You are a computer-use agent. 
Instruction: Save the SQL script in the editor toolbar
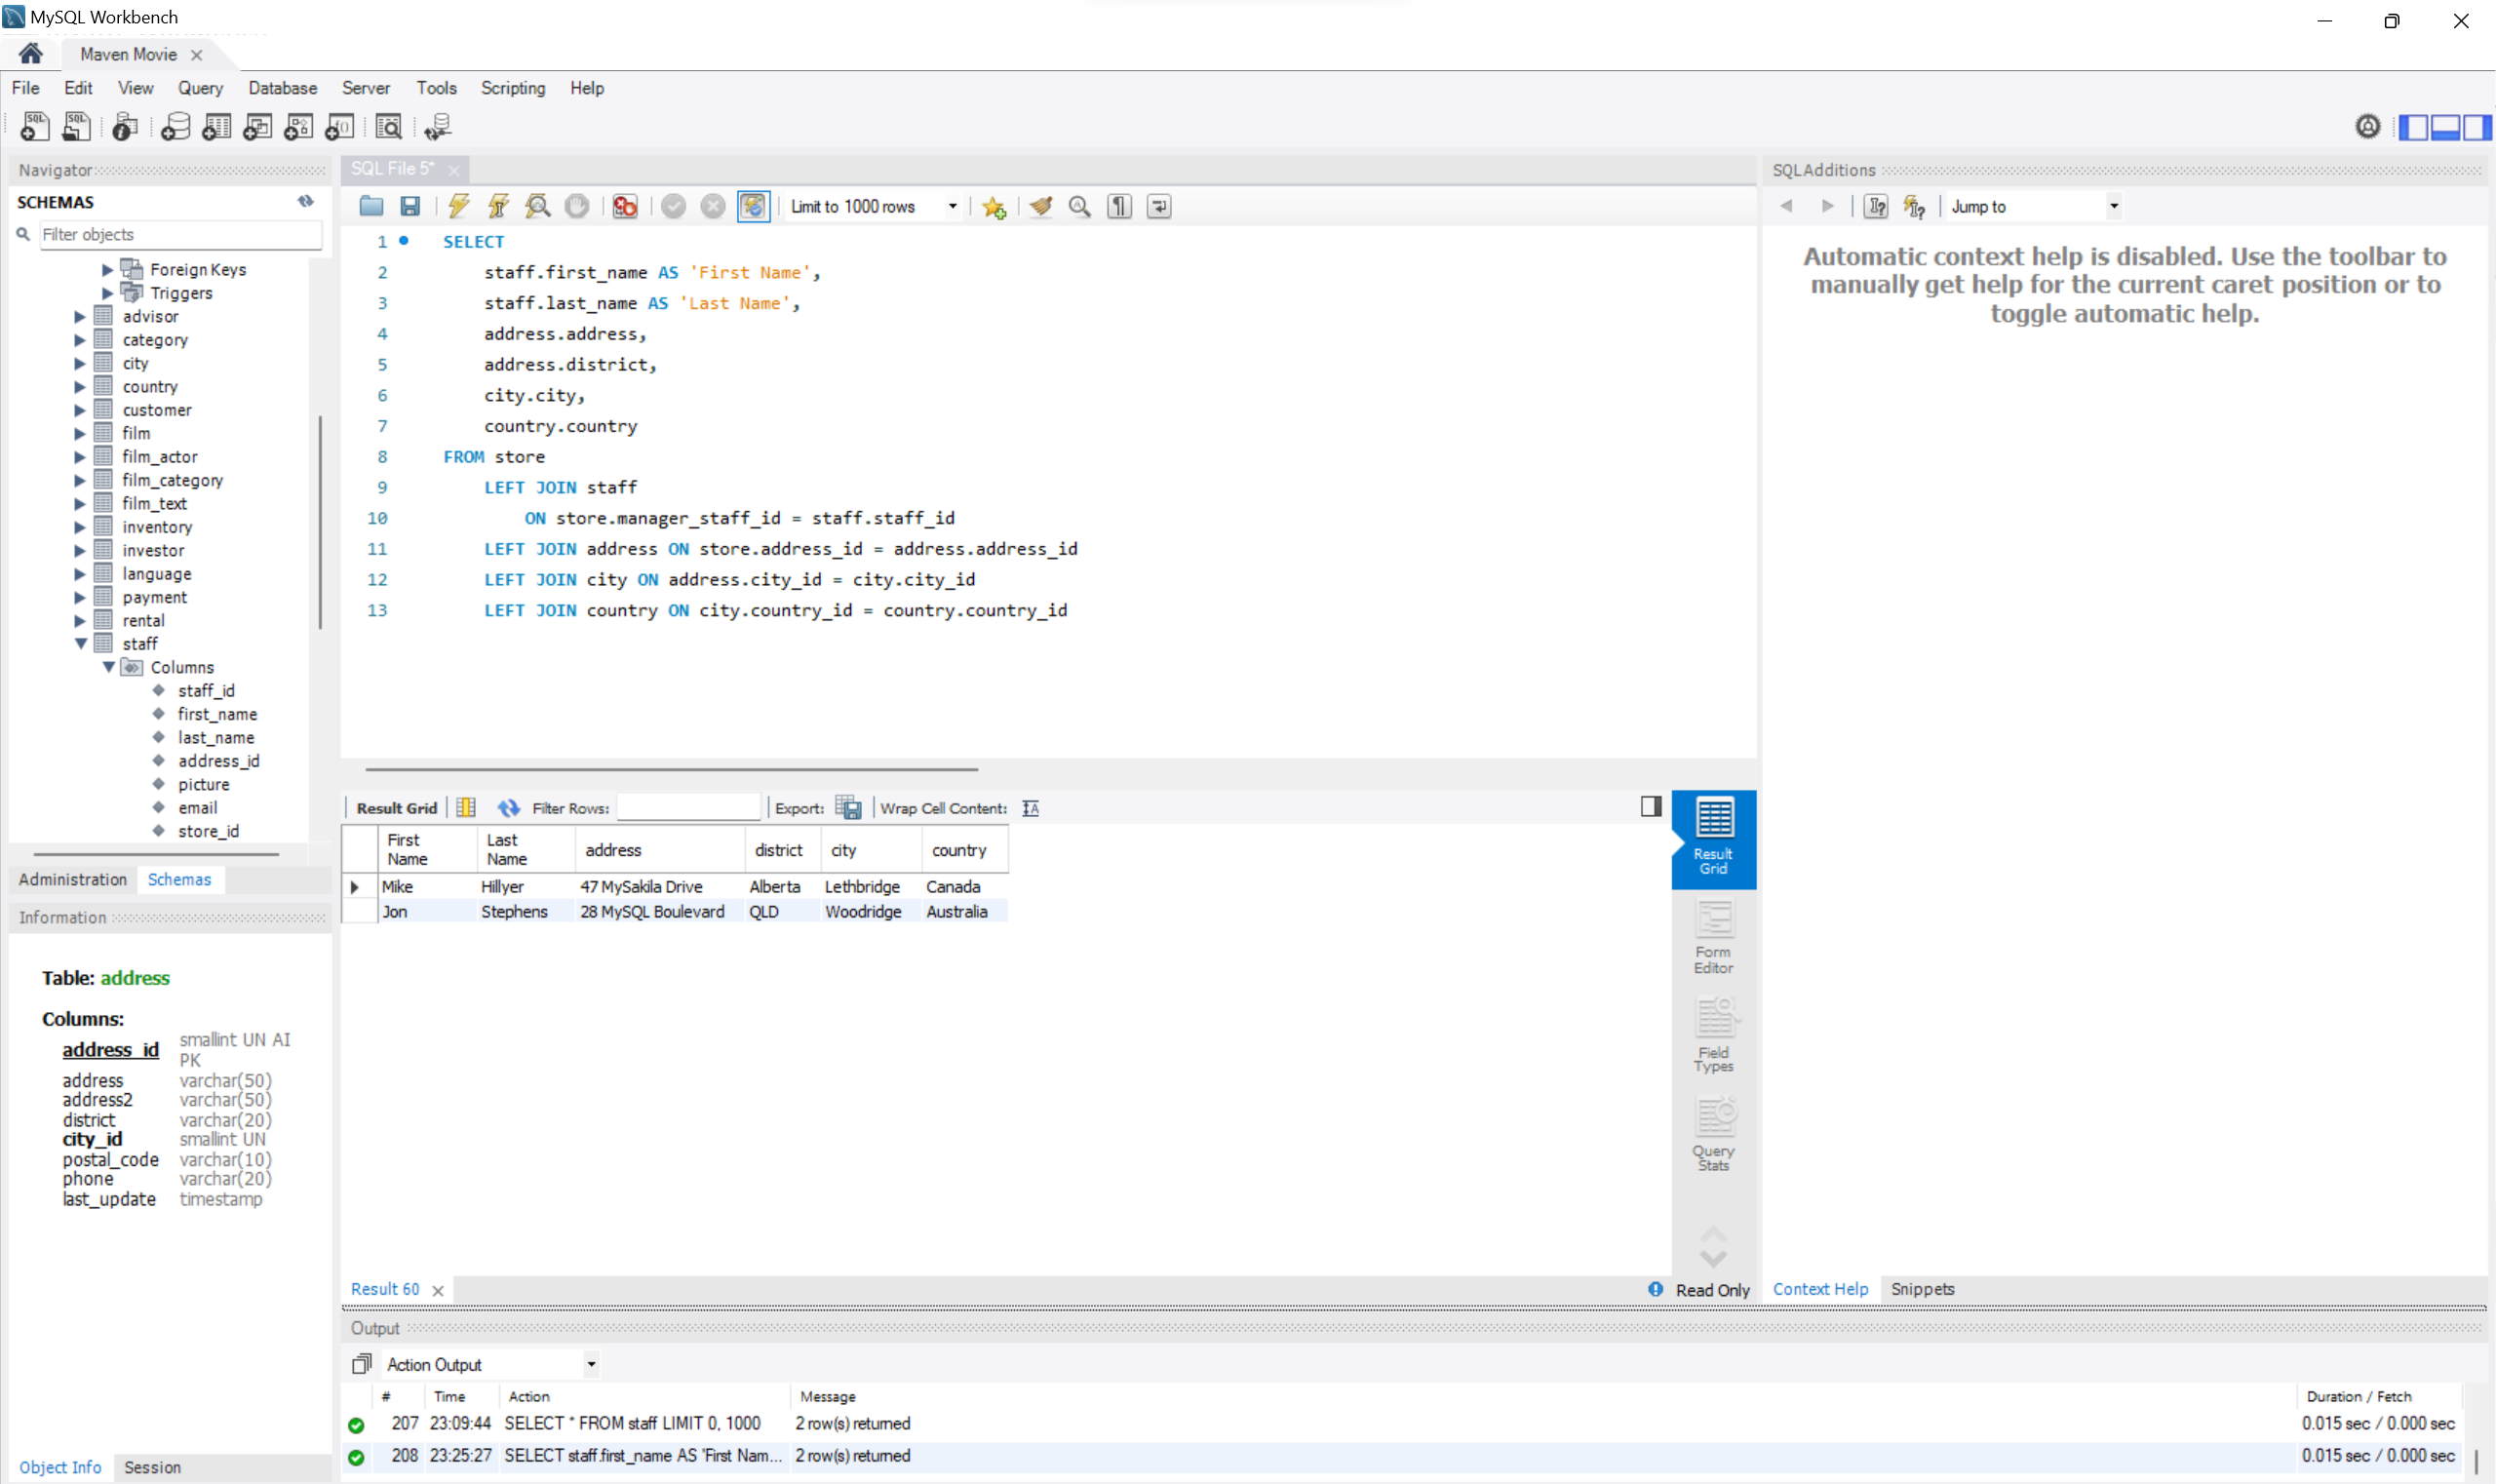coord(409,206)
